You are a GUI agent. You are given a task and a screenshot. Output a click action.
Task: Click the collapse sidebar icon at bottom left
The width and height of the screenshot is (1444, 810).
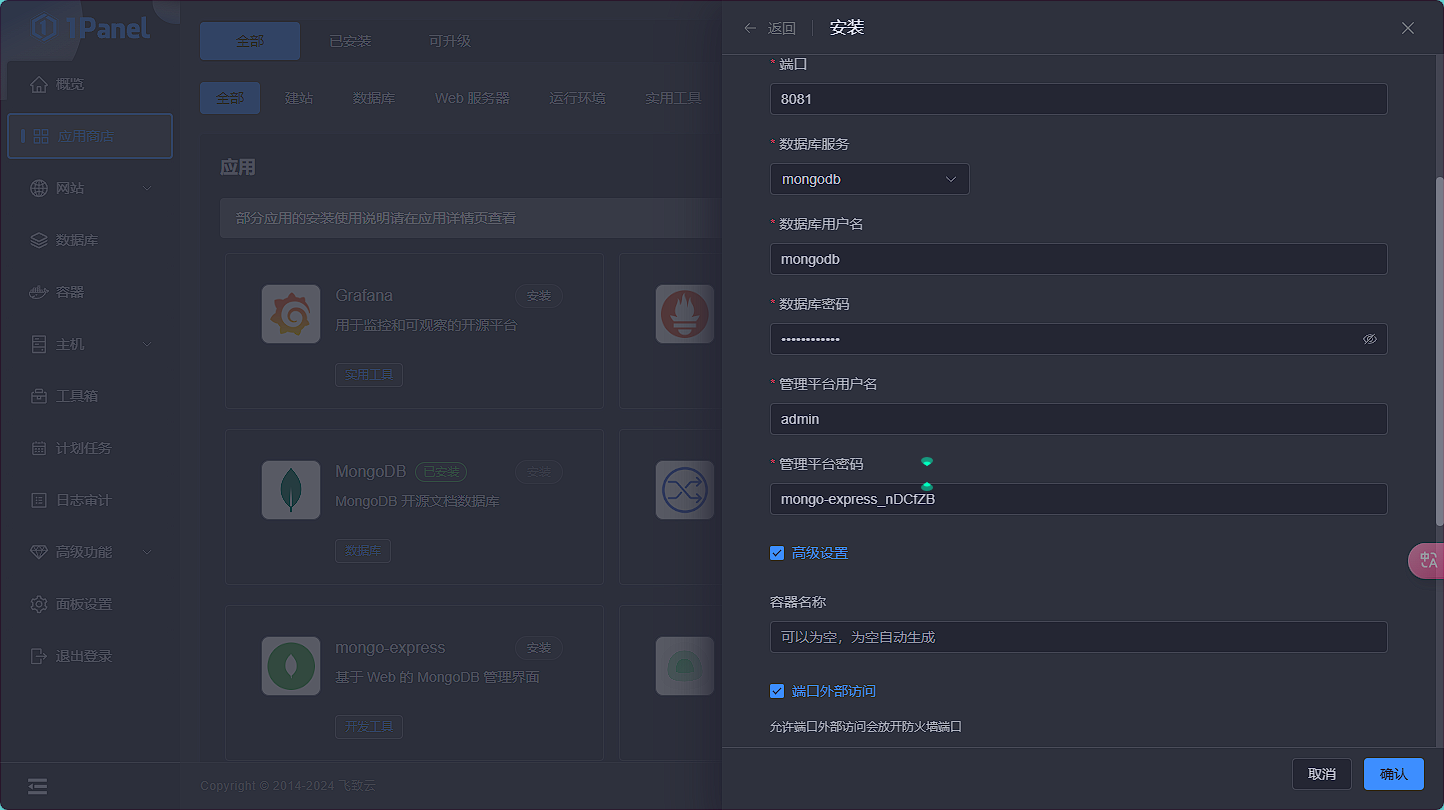(38, 786)
